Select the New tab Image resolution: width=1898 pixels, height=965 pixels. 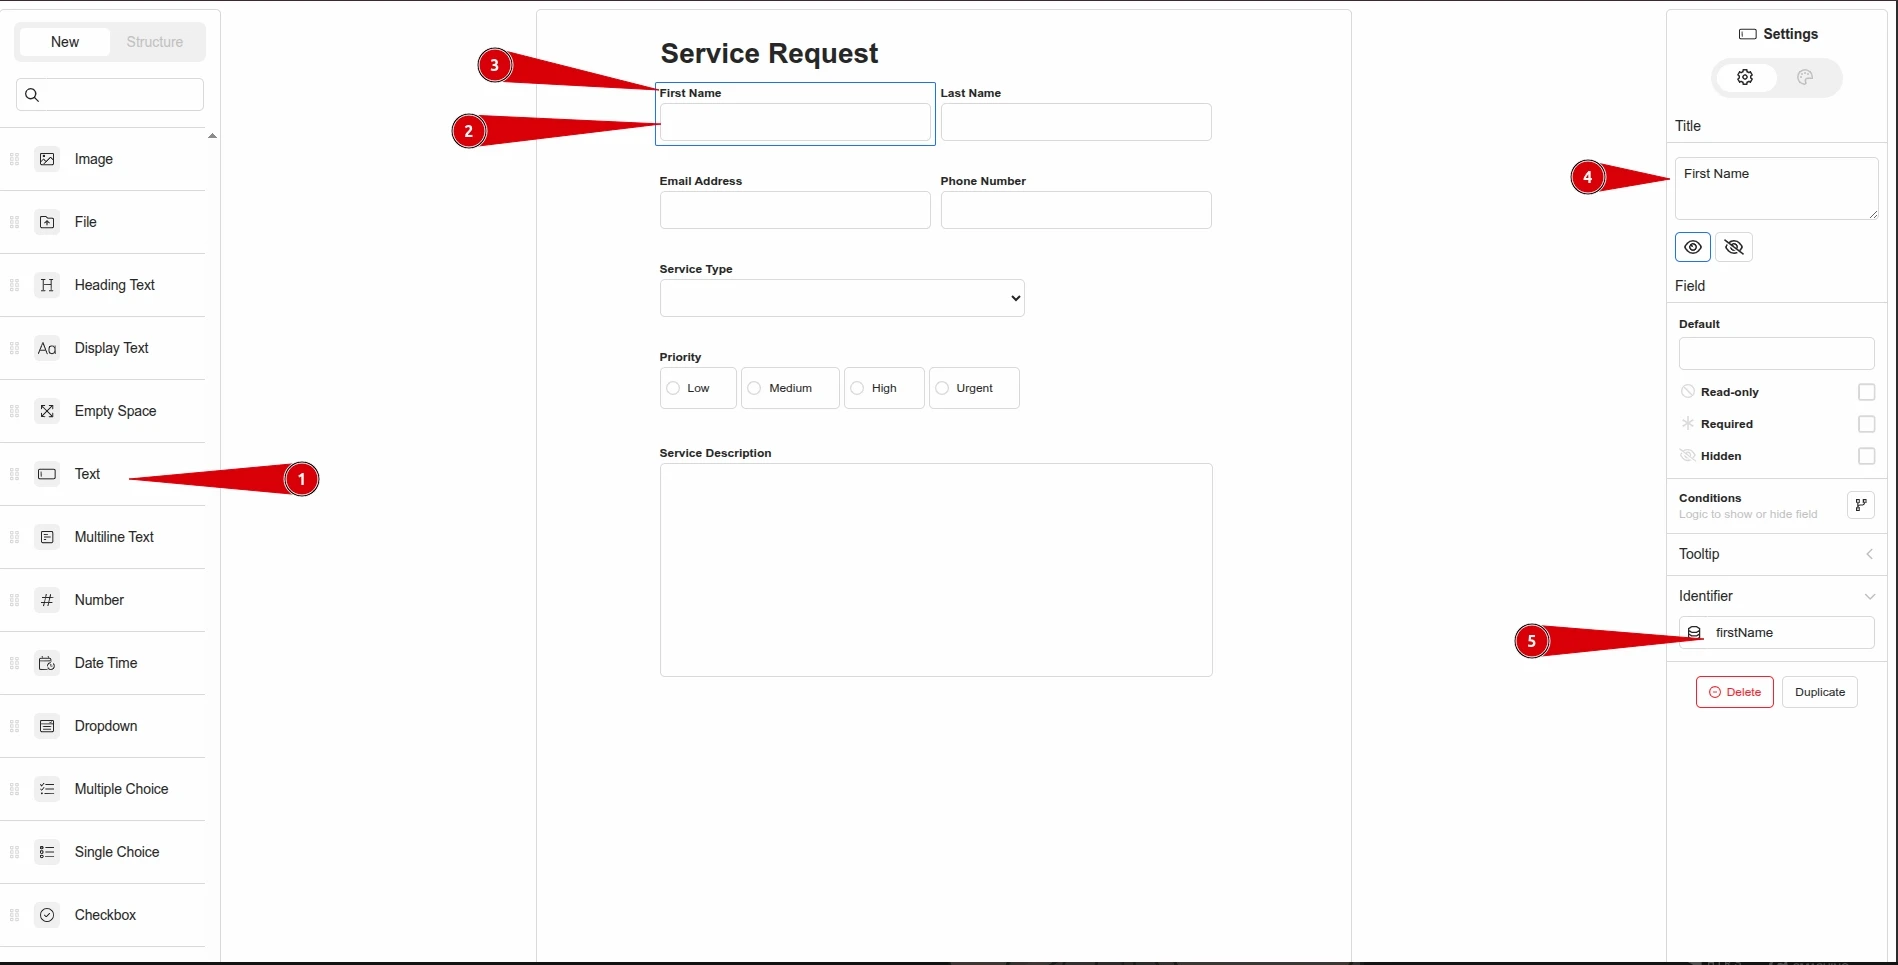coord(64,42)
